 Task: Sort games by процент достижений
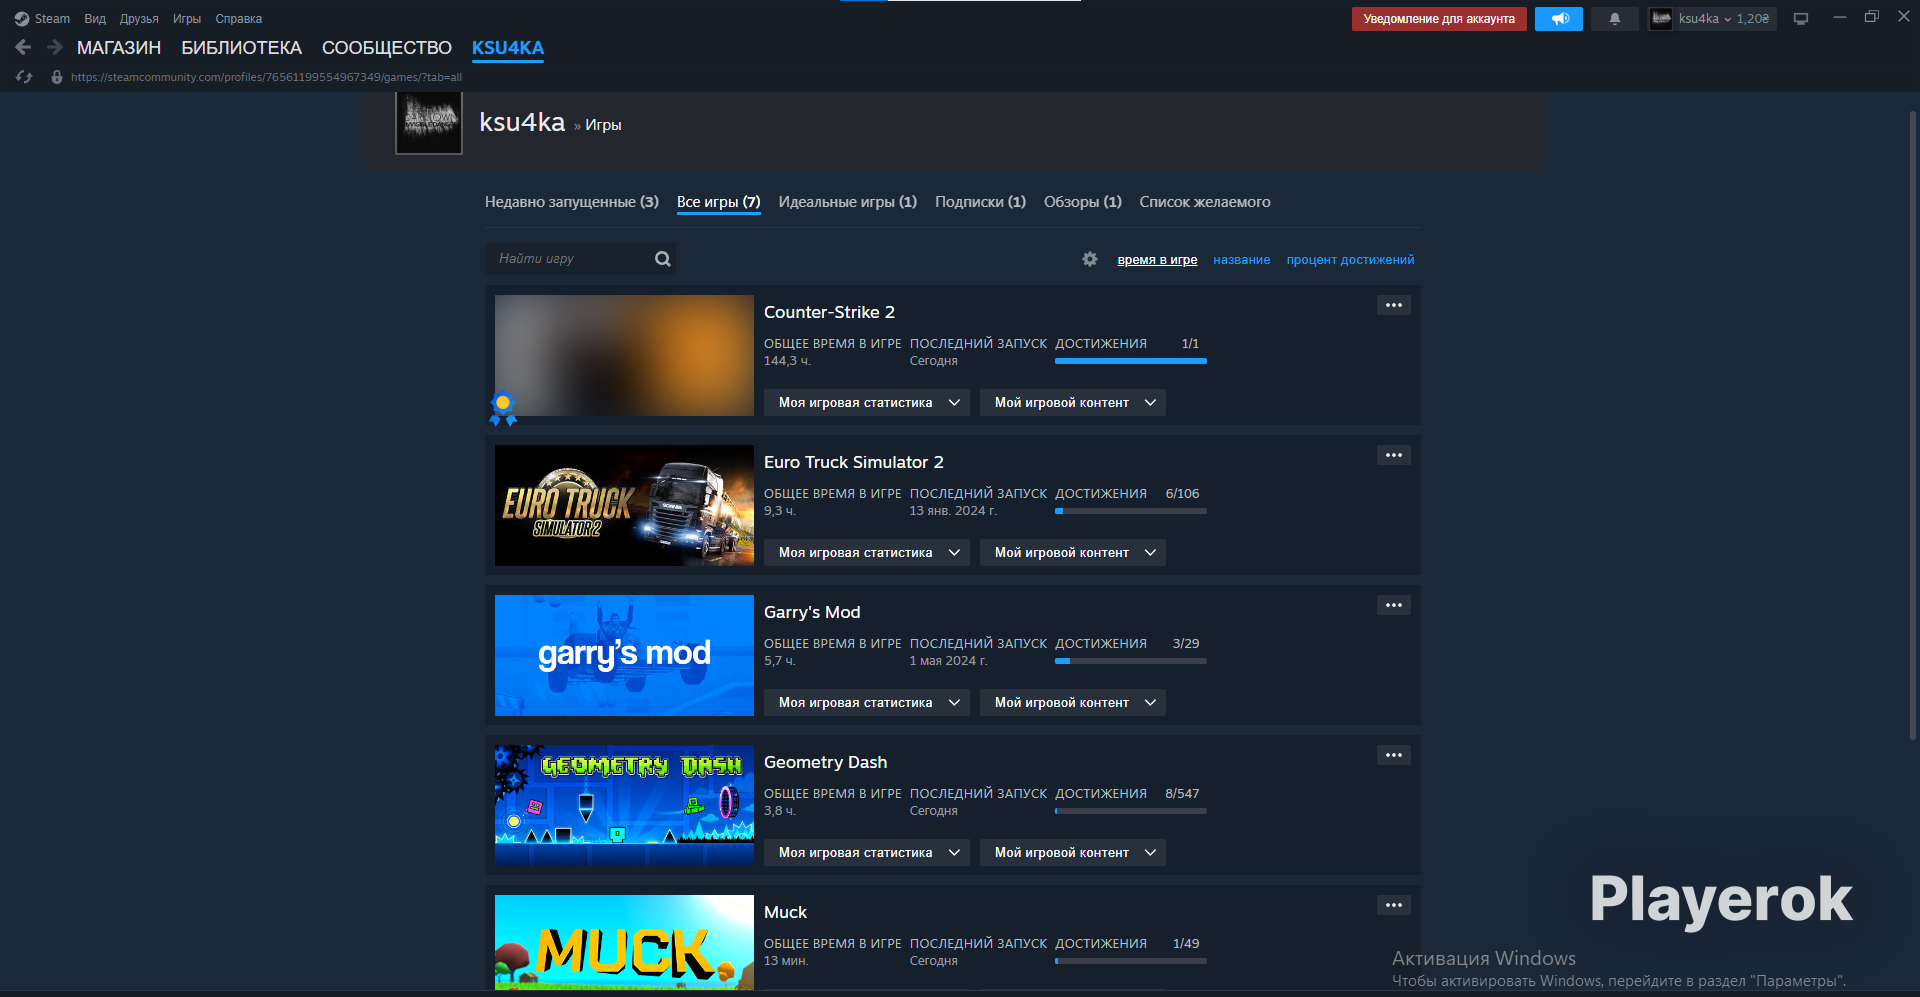[1351, 260]
